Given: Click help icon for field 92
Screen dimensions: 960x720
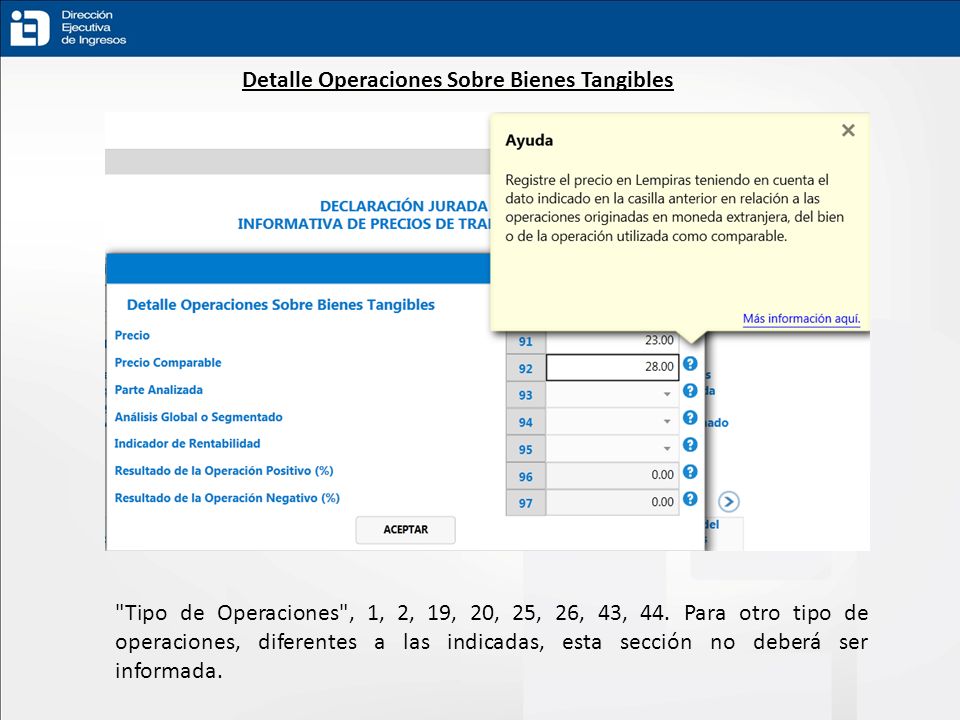Looking at the screenshot, I should [x=690, y=364].
